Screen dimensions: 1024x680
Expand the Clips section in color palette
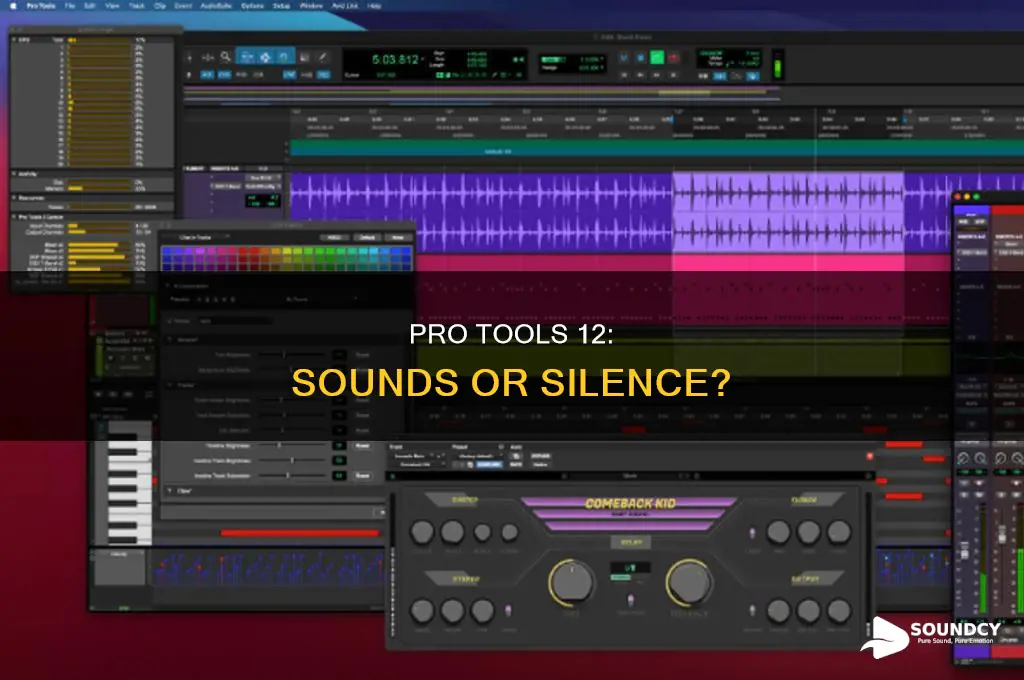click(170, 491)
